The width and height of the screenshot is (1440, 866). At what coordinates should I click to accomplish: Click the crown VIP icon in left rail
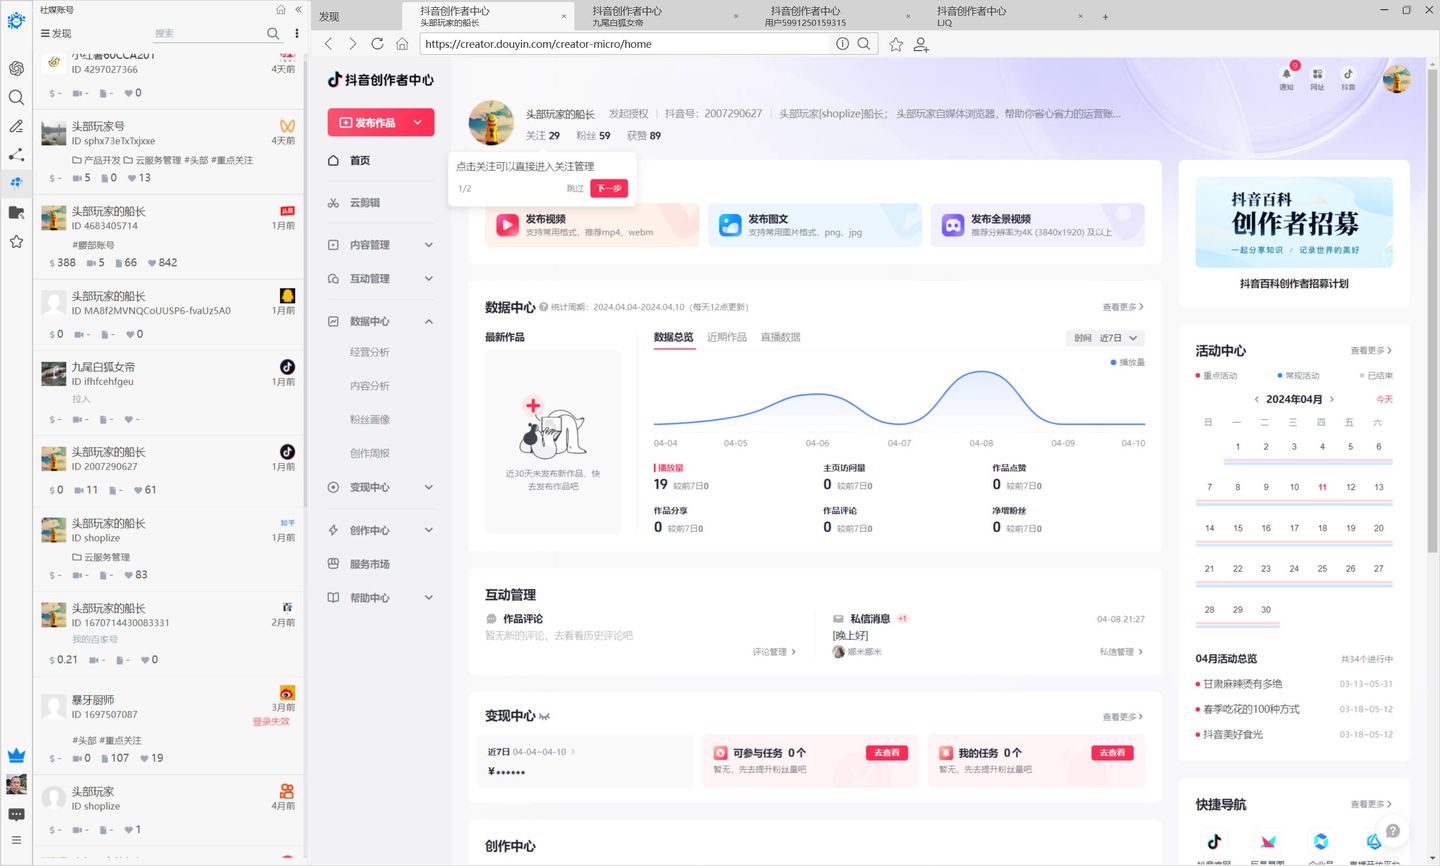(x=16, y=755)
